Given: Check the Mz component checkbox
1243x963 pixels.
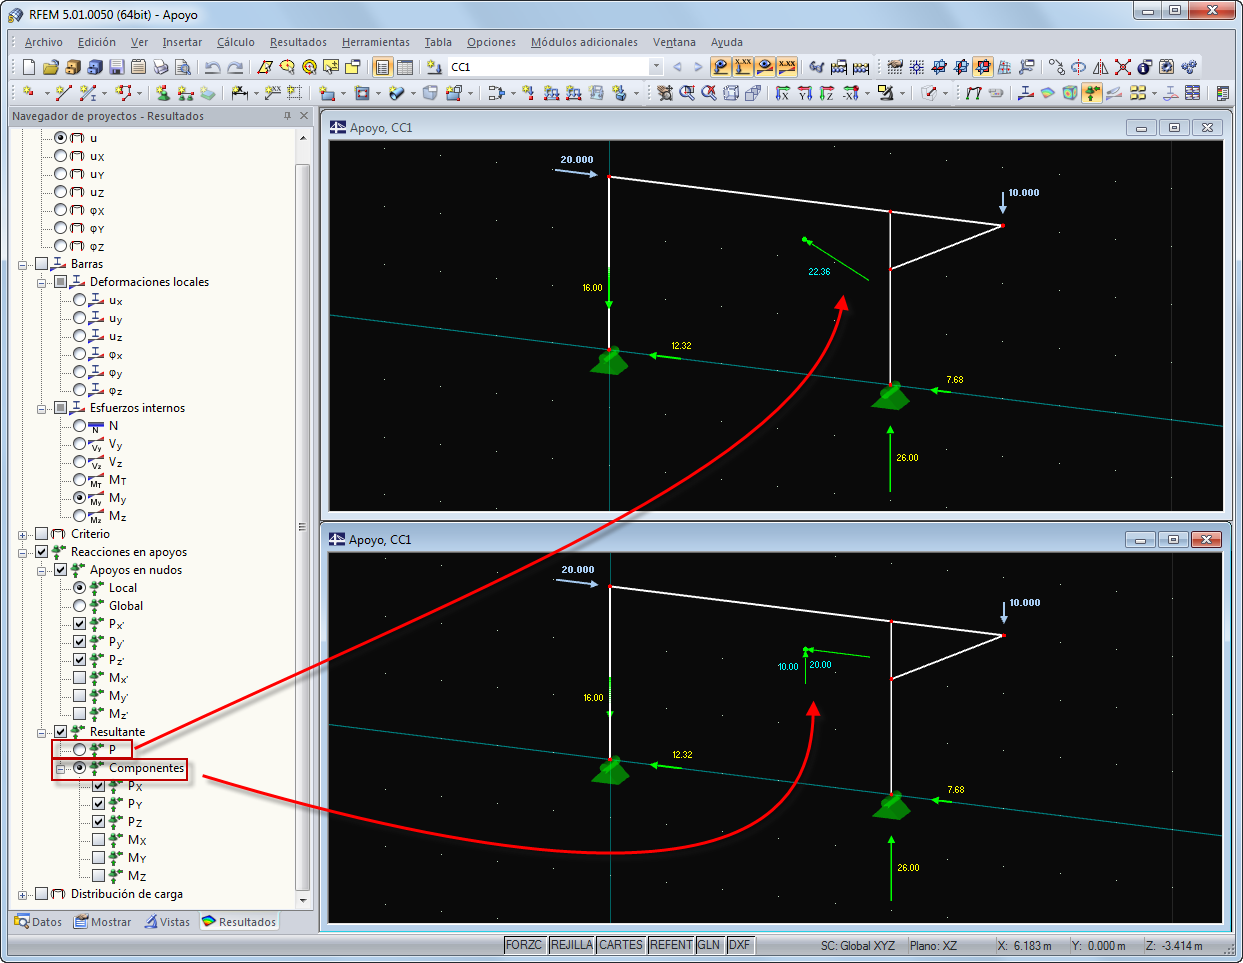Looking at the screenshot, I should tap(99, 876).
